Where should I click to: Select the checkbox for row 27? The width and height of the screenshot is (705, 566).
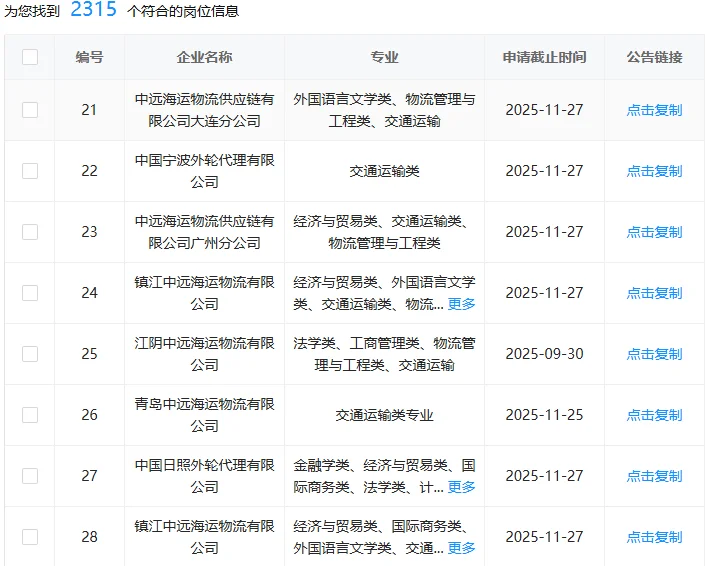click(x=30, y=476)
